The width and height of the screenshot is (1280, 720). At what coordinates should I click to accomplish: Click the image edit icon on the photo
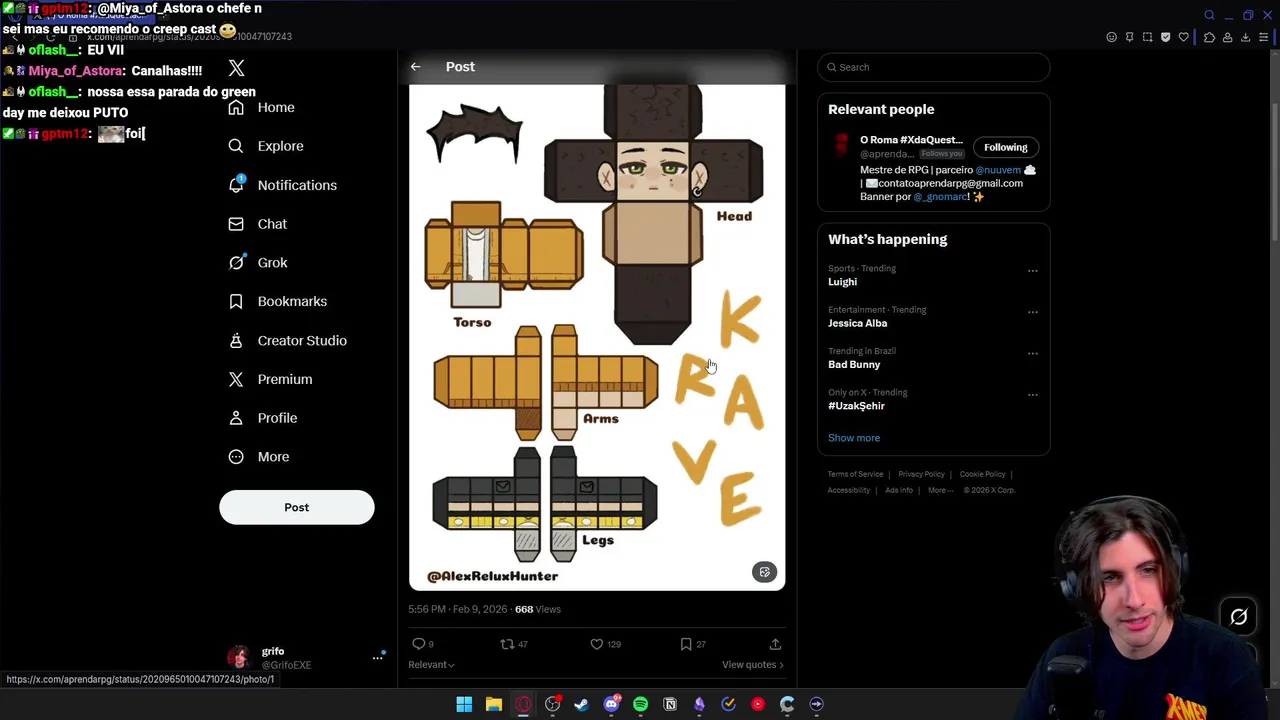point(764,572)
